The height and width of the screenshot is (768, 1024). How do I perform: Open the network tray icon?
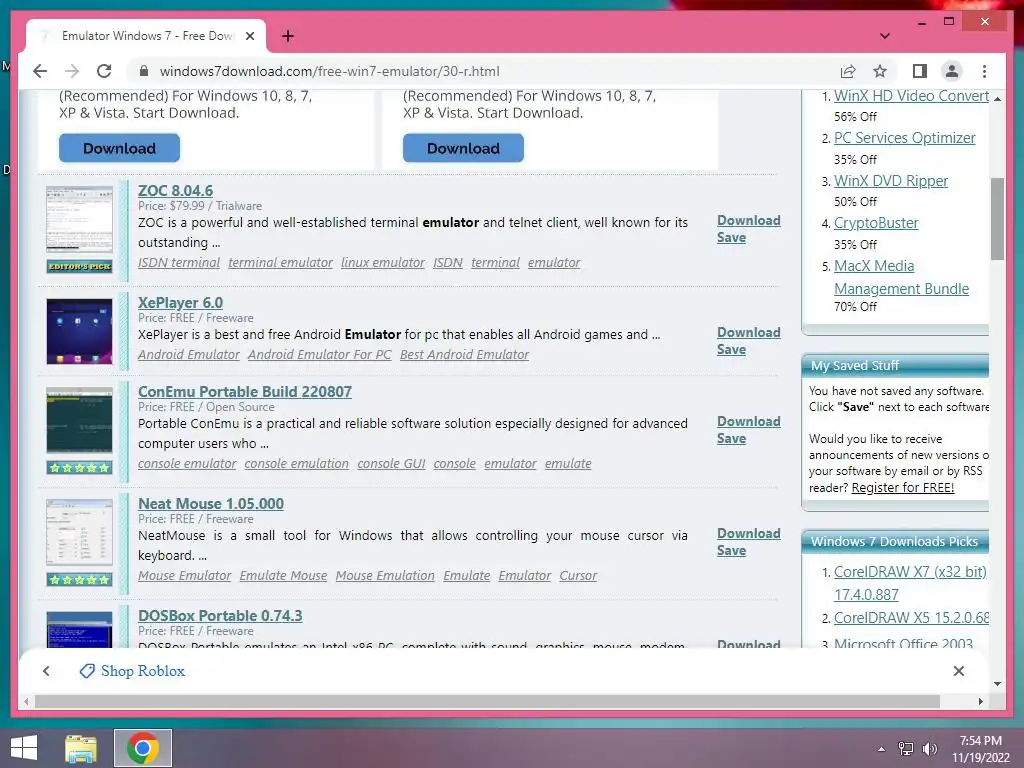pyautogui.click(x=906, y=749)
